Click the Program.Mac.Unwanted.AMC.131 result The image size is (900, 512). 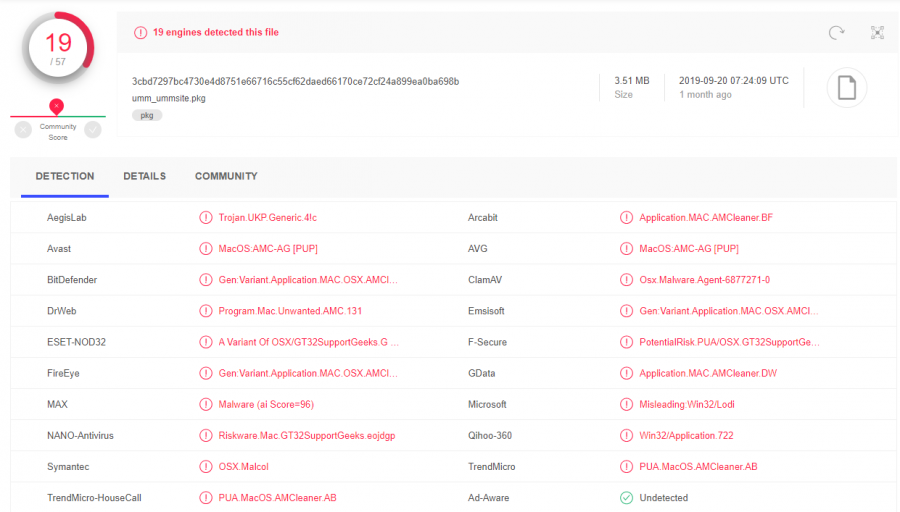[x=290, y=311]
